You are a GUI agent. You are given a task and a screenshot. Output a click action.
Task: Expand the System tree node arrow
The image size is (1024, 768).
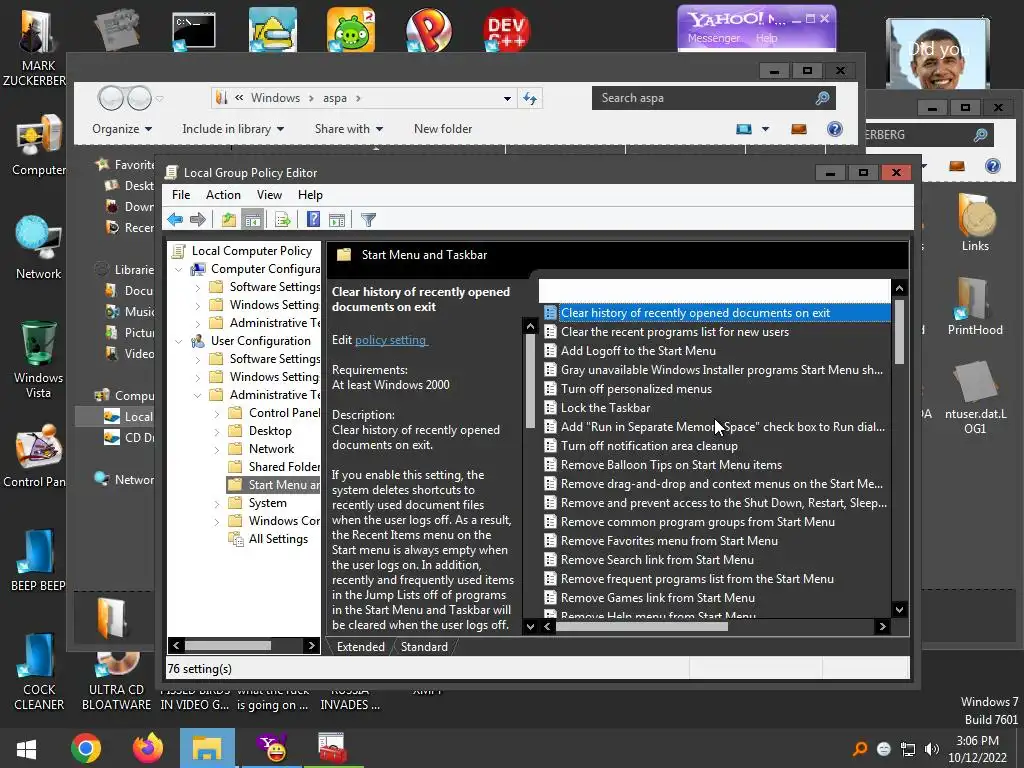(217, 504)
